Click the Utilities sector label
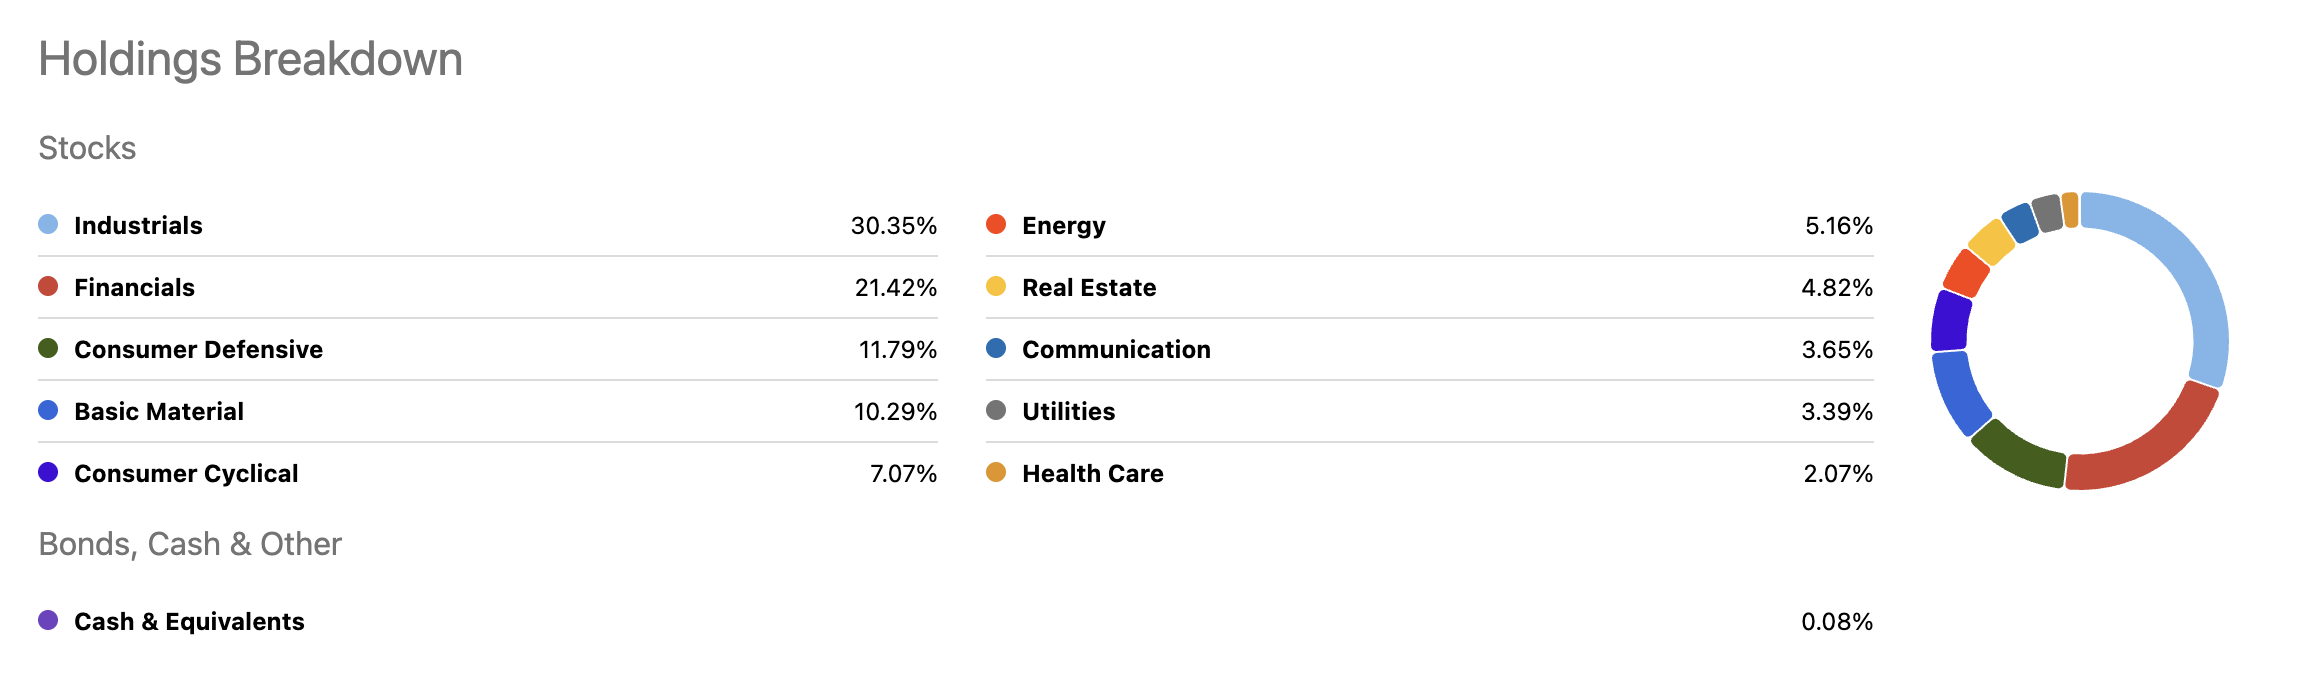Screen dimensions: 2304x680 [x=1068, y=412]
